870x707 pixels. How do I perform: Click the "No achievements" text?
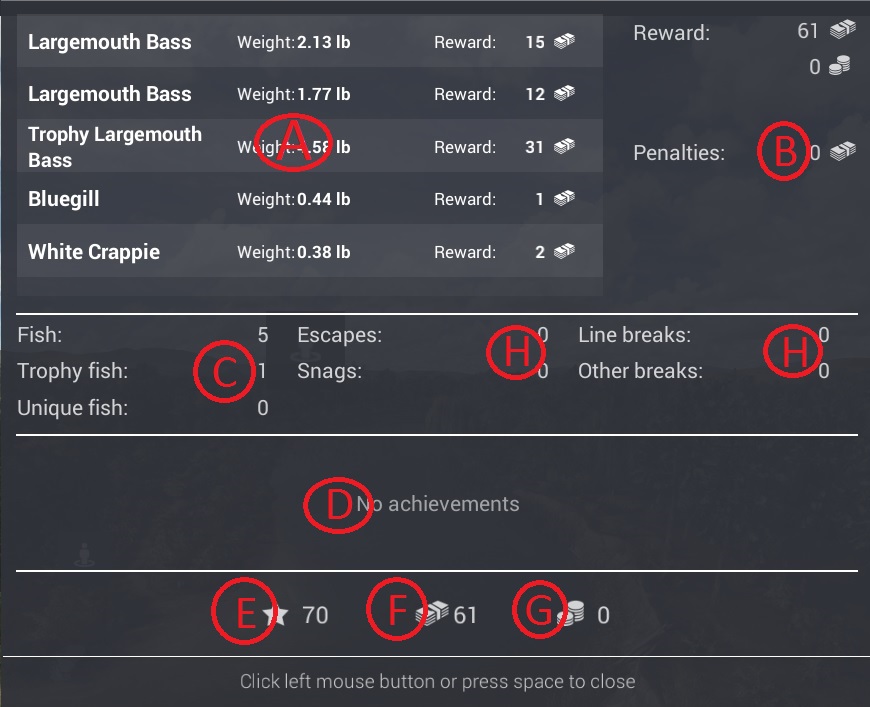pyautogui.click(x=438, y=504)
